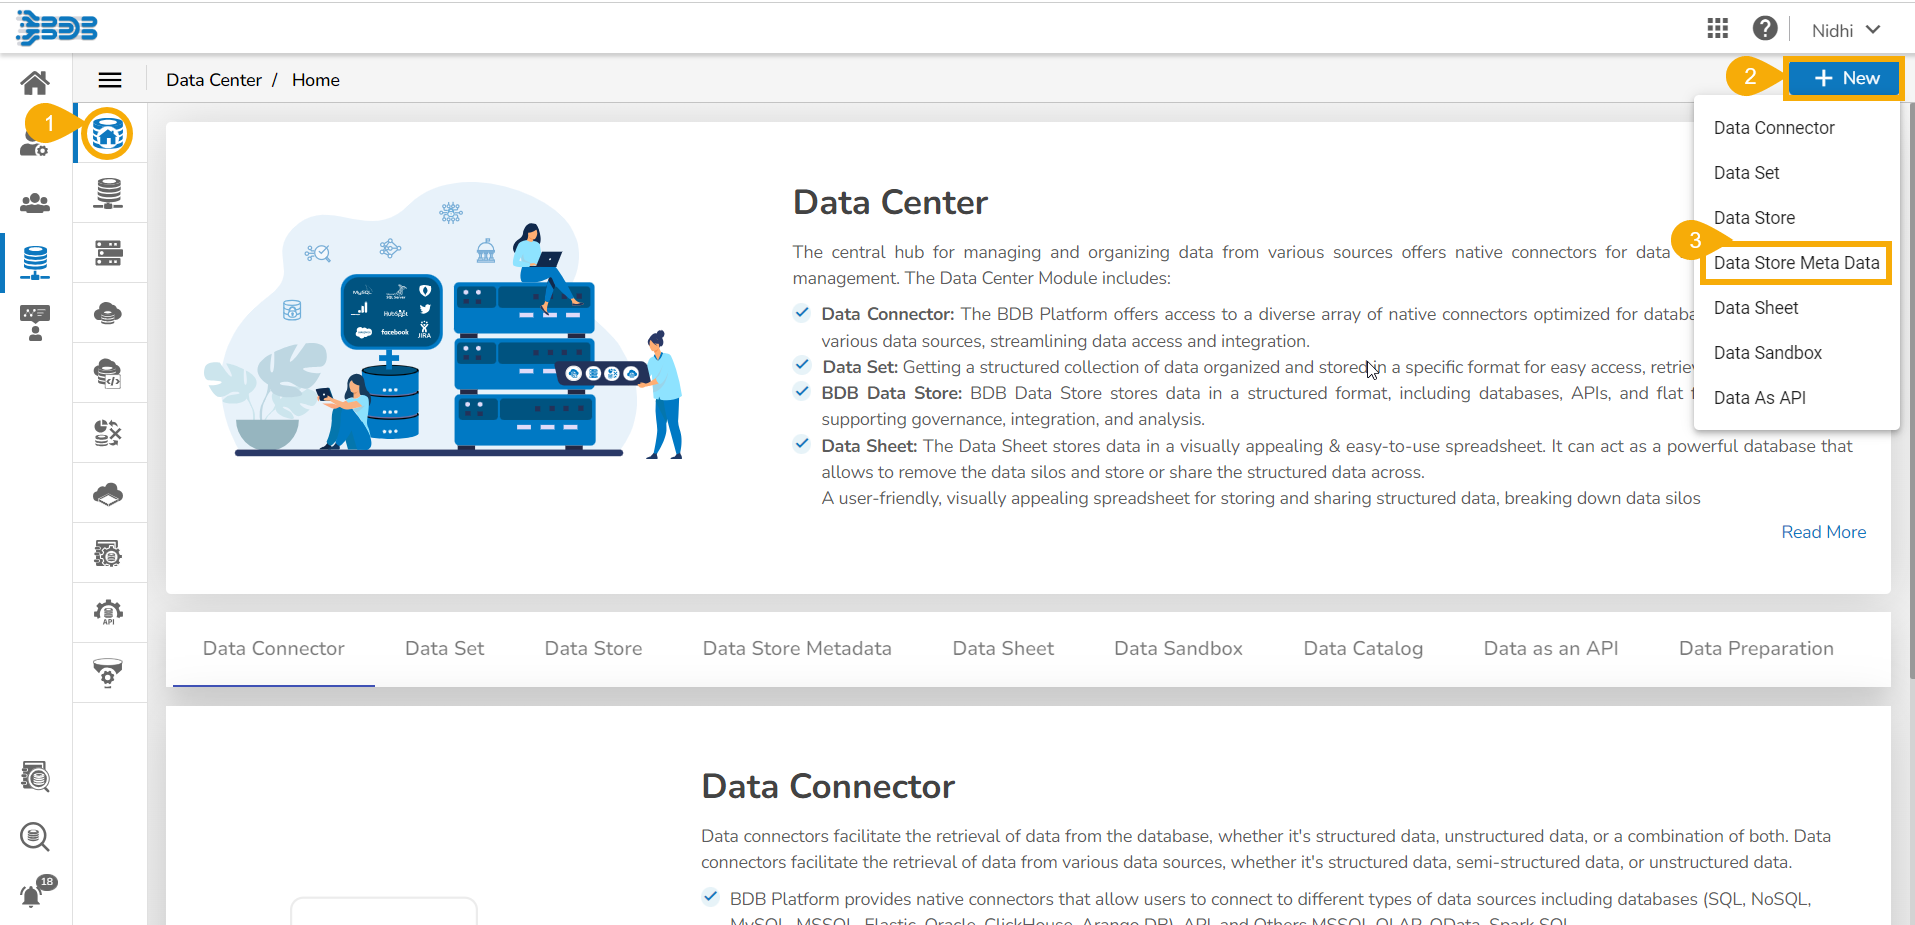Click the blue New button
The image size is (1915, 925).
coord(1844,78)
